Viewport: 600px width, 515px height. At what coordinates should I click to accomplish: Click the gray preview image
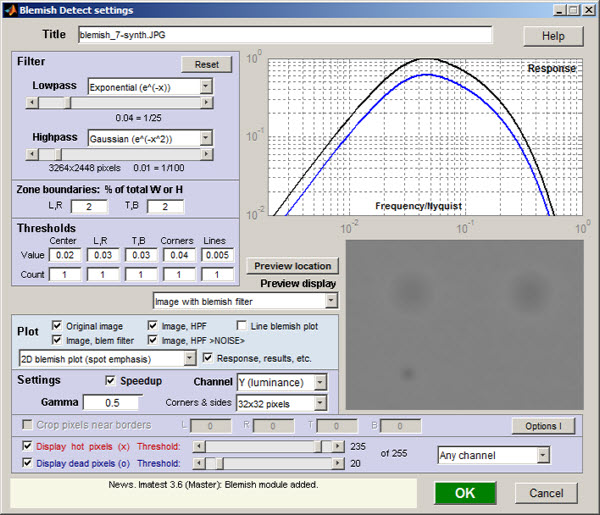click(x=465, y=325)
